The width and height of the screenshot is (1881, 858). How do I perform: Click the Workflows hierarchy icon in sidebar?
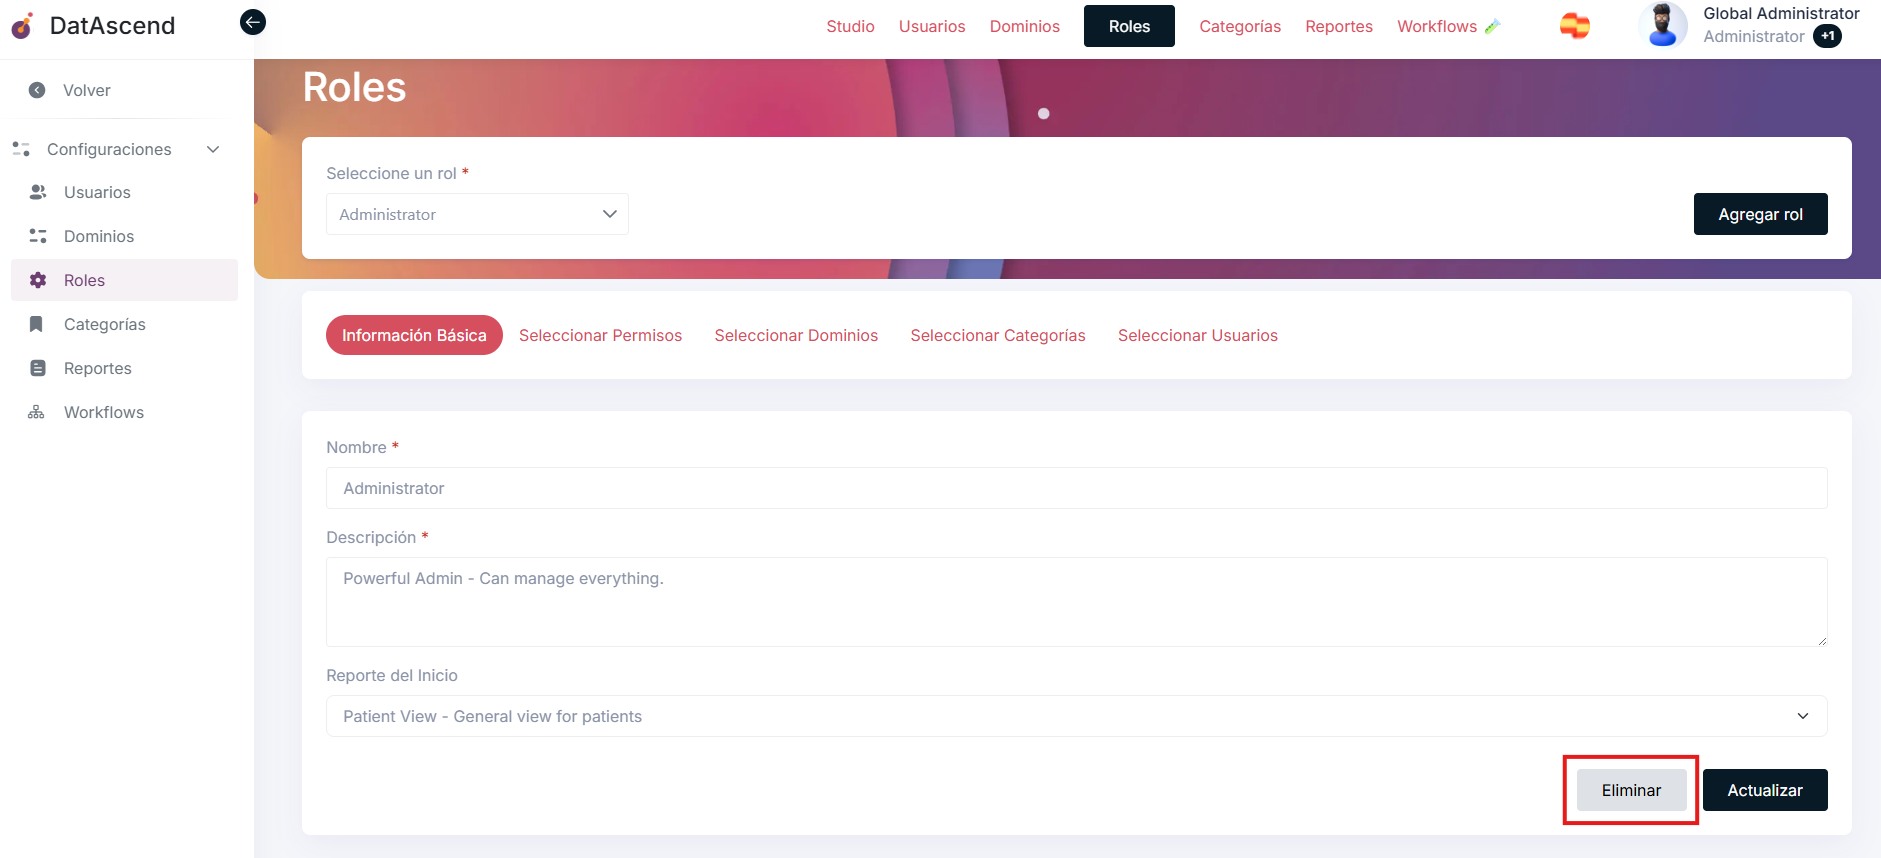pos(37,412)
